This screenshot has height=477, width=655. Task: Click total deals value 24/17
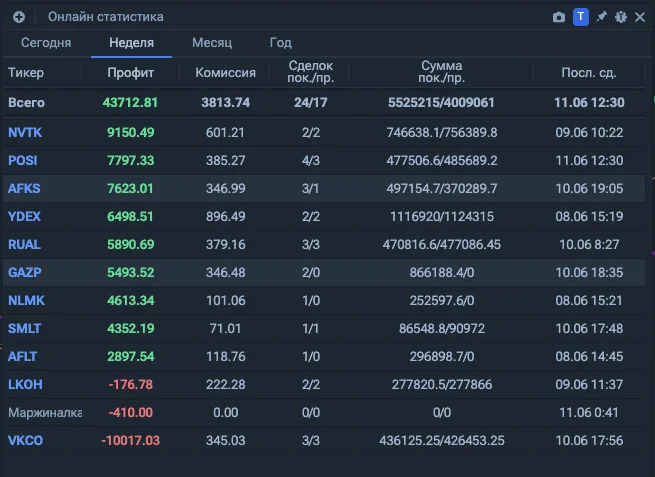tap(310, 103)
